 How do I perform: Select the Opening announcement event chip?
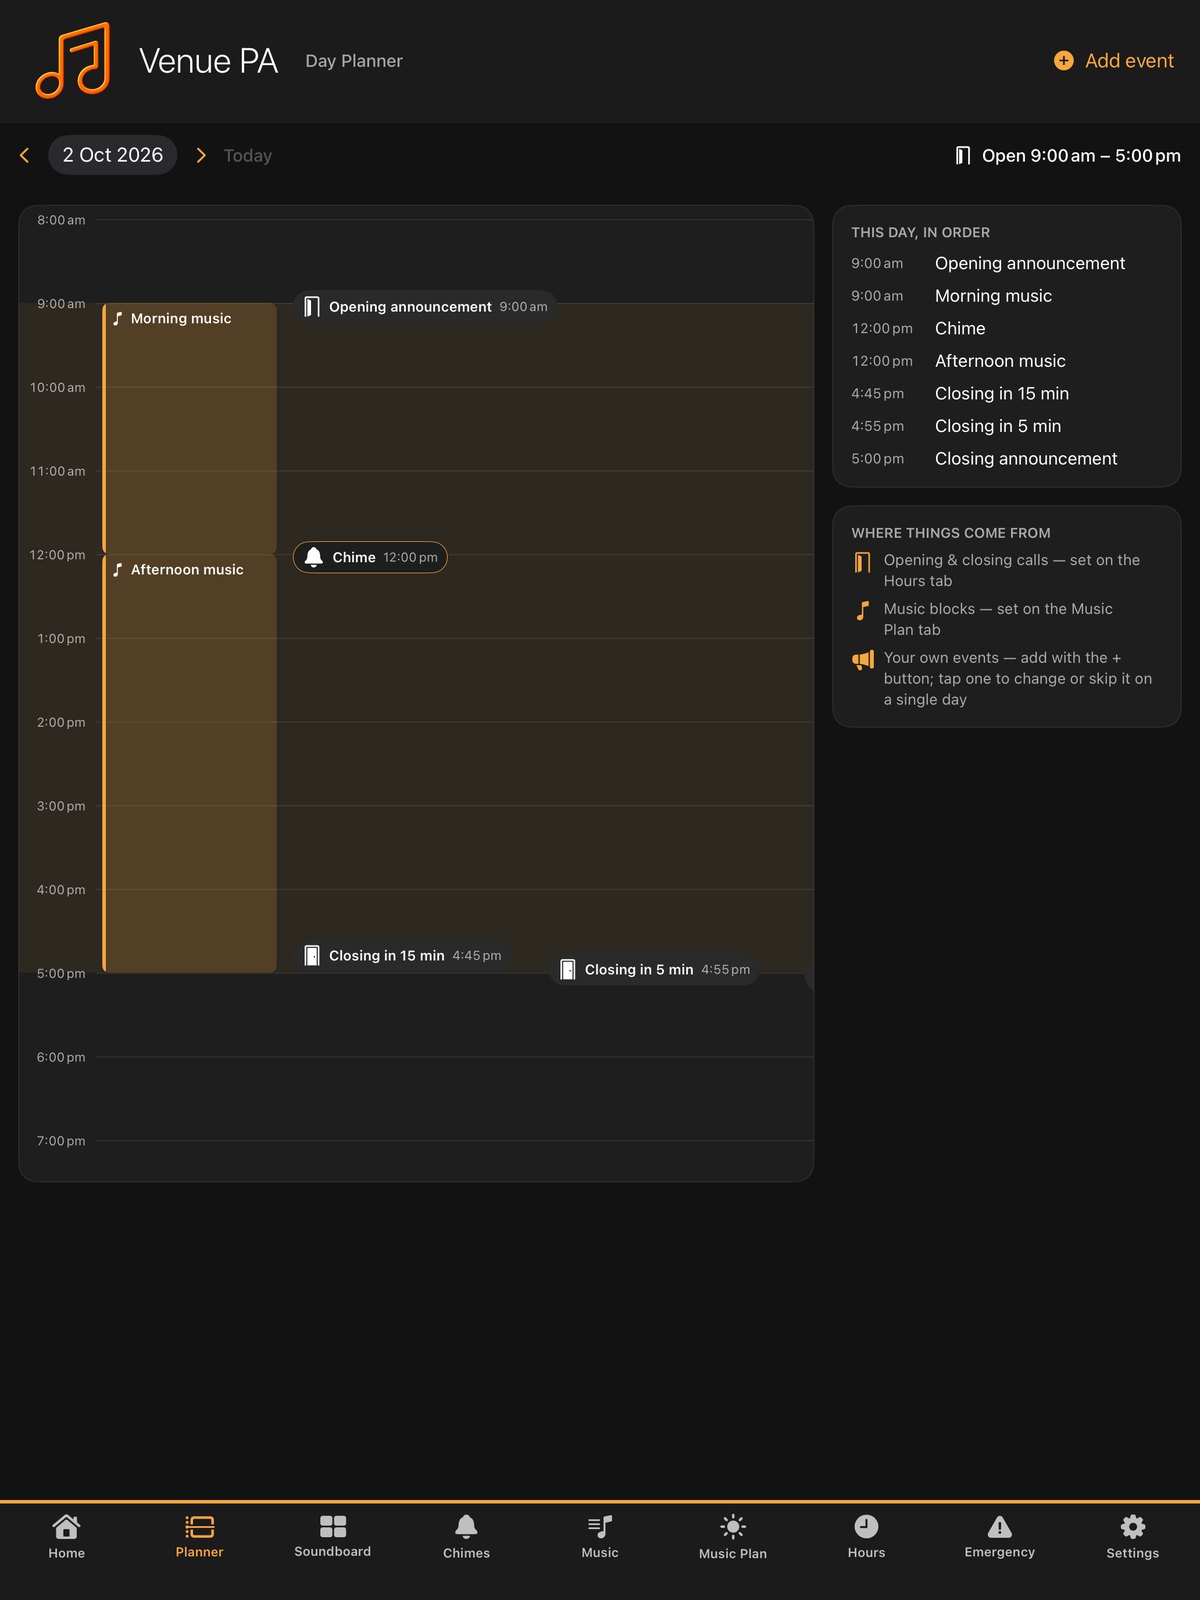[x=426, y=307]
